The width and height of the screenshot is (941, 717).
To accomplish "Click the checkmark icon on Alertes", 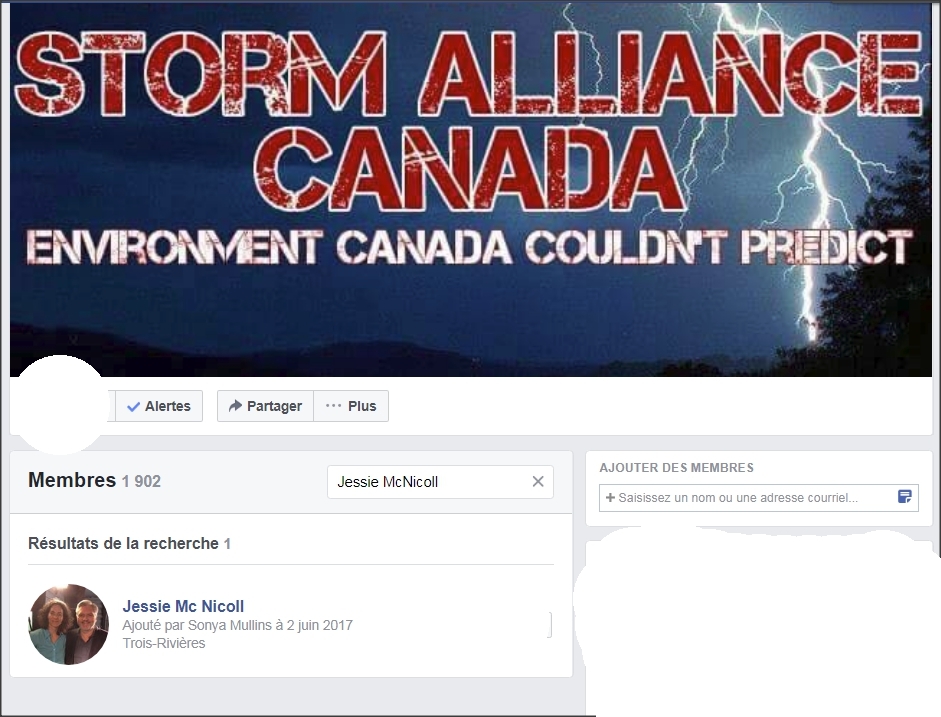I will click(133, 407).
